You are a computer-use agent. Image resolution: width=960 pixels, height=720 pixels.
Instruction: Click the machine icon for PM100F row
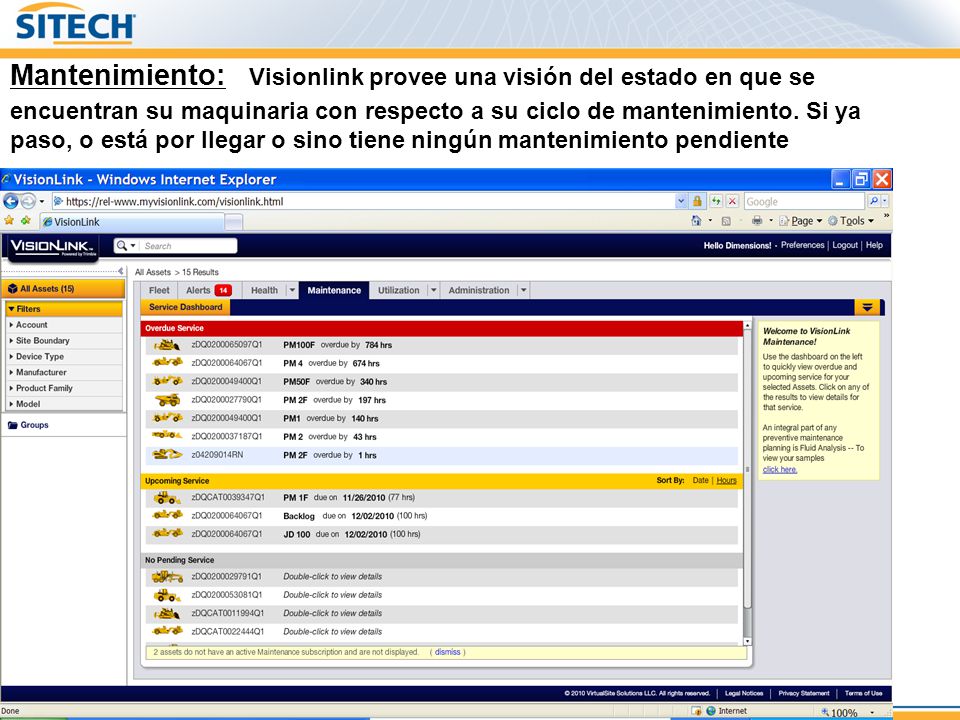pyautogui.click(x=167, y=345)
